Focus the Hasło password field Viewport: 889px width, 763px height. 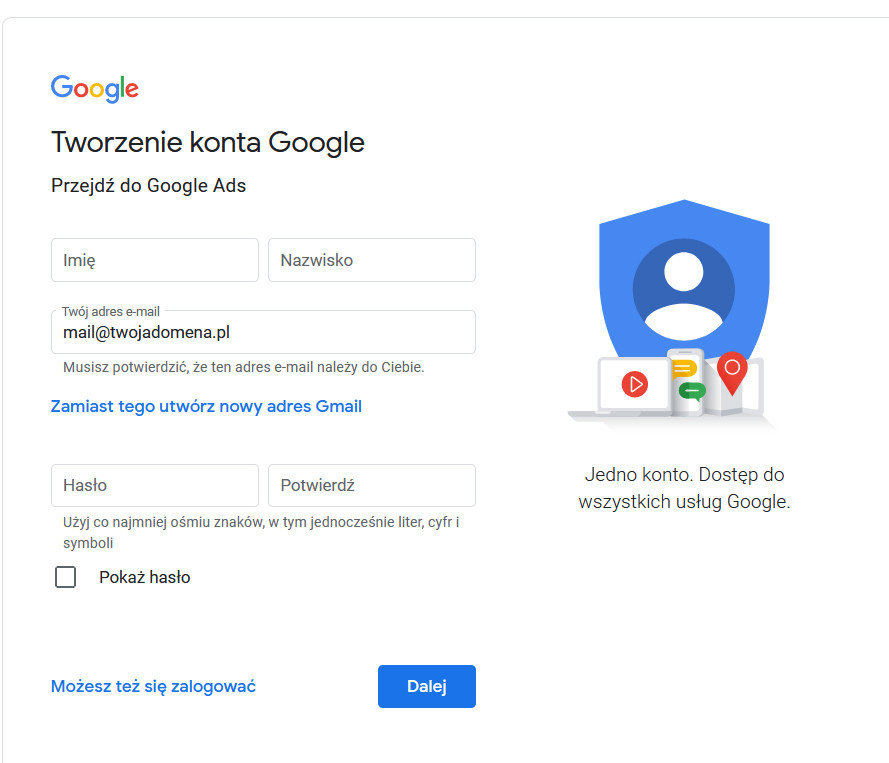click(155, 485)
